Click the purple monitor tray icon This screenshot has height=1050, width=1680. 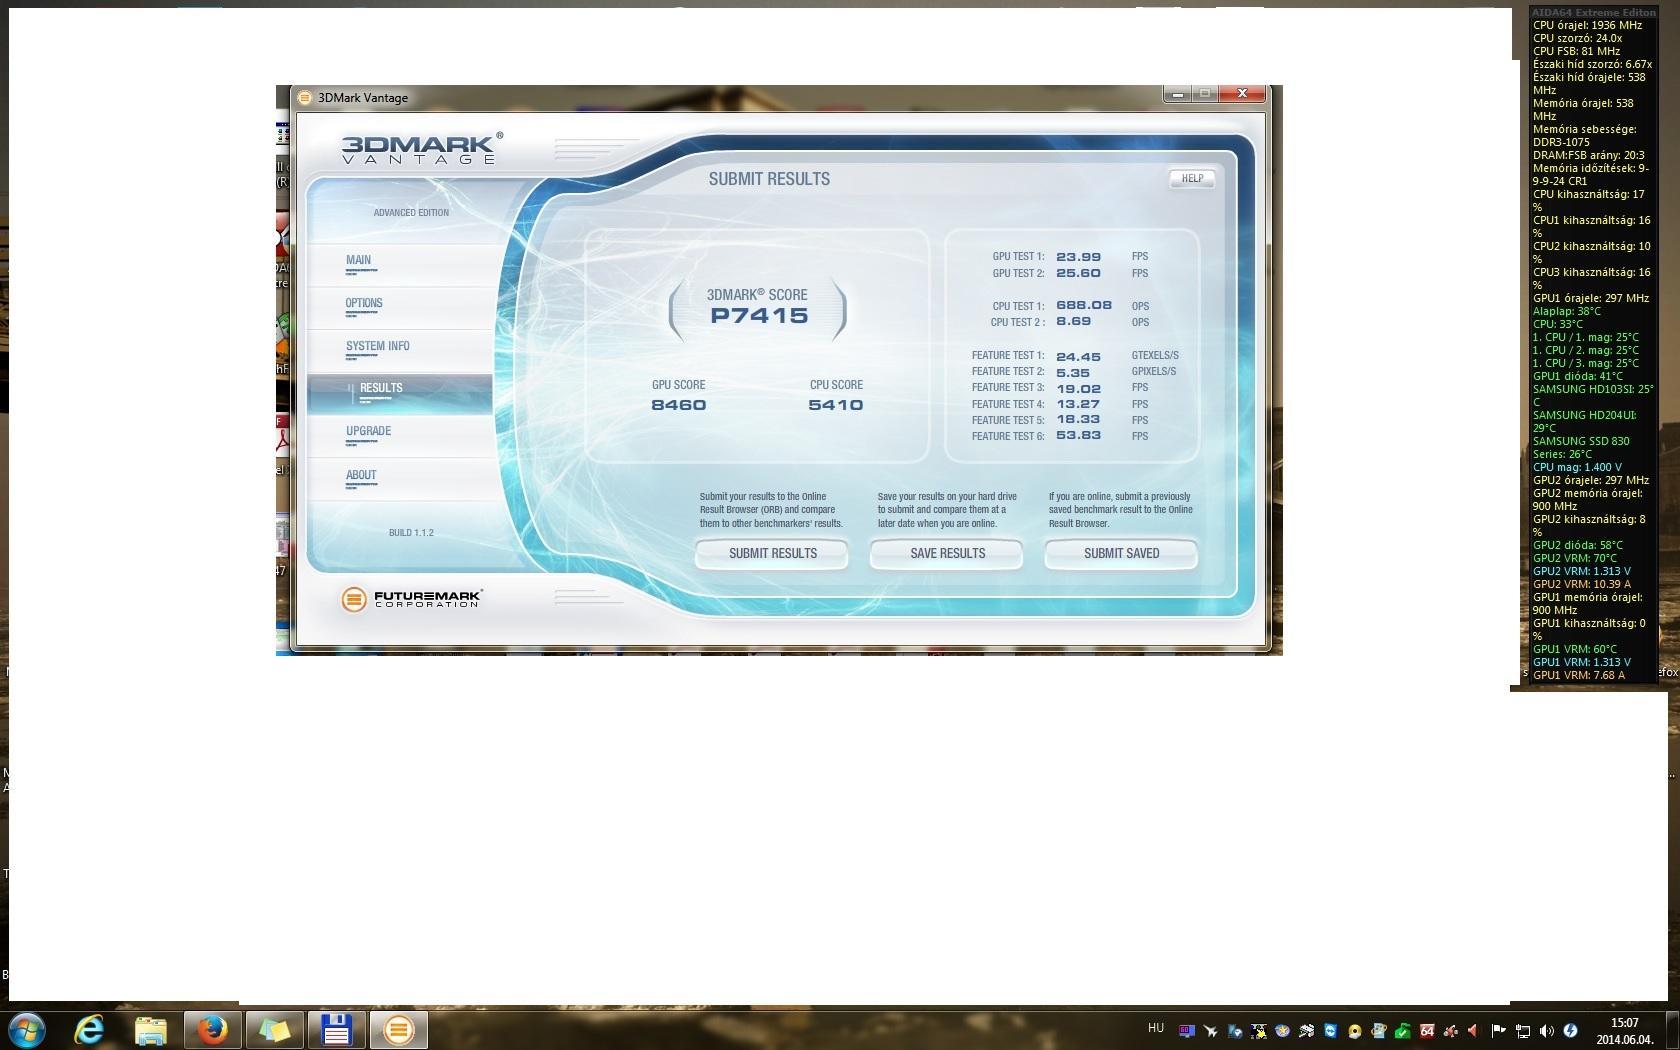1187,1030
